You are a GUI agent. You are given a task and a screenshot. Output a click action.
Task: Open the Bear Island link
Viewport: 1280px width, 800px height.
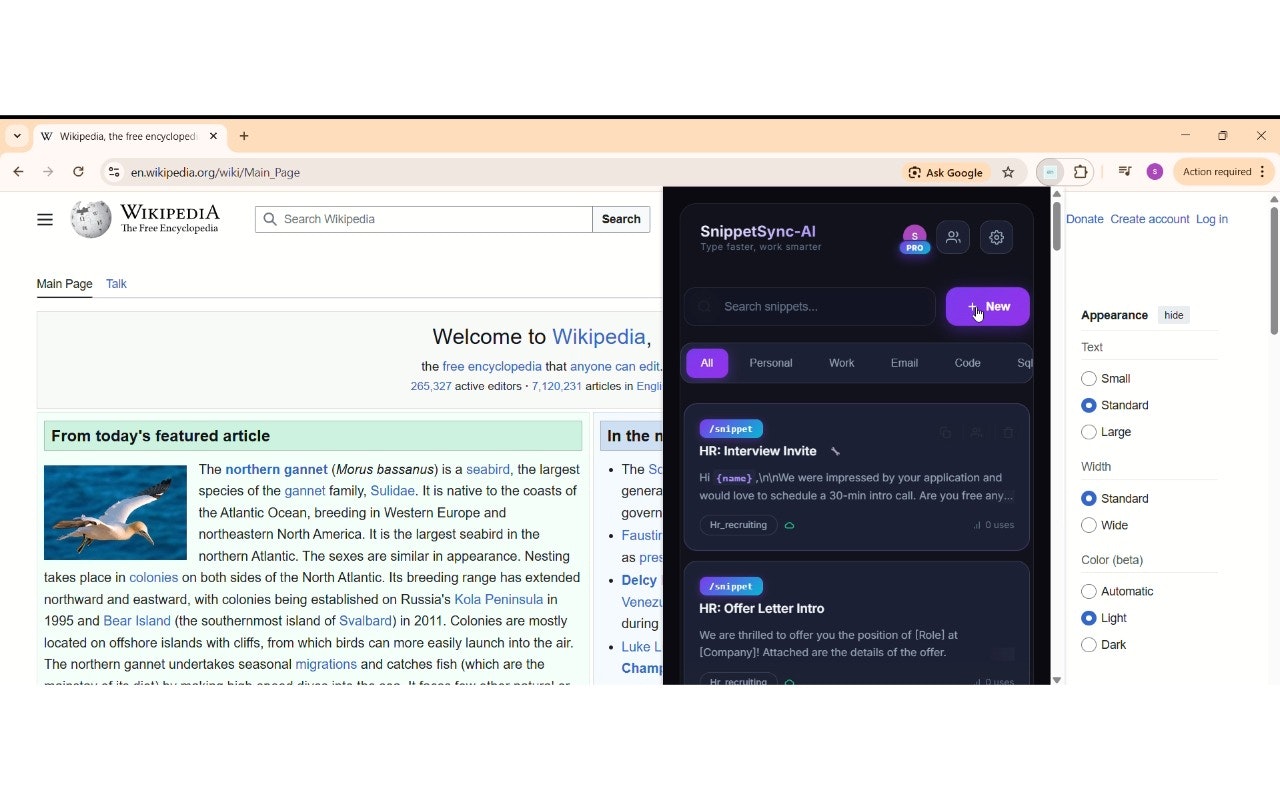[x=137, y=621]
